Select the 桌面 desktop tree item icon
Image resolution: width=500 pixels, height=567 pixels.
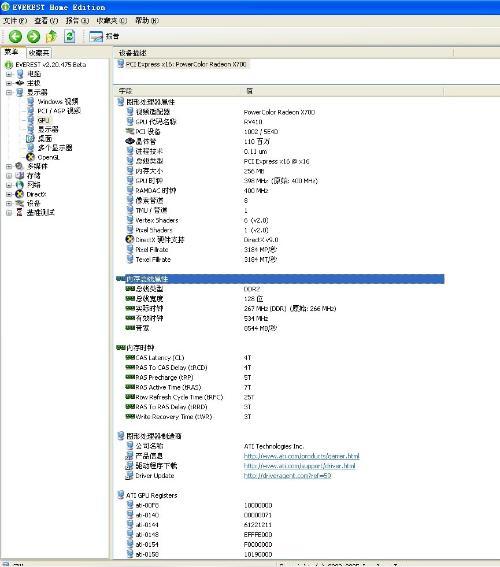pos(30,138)
